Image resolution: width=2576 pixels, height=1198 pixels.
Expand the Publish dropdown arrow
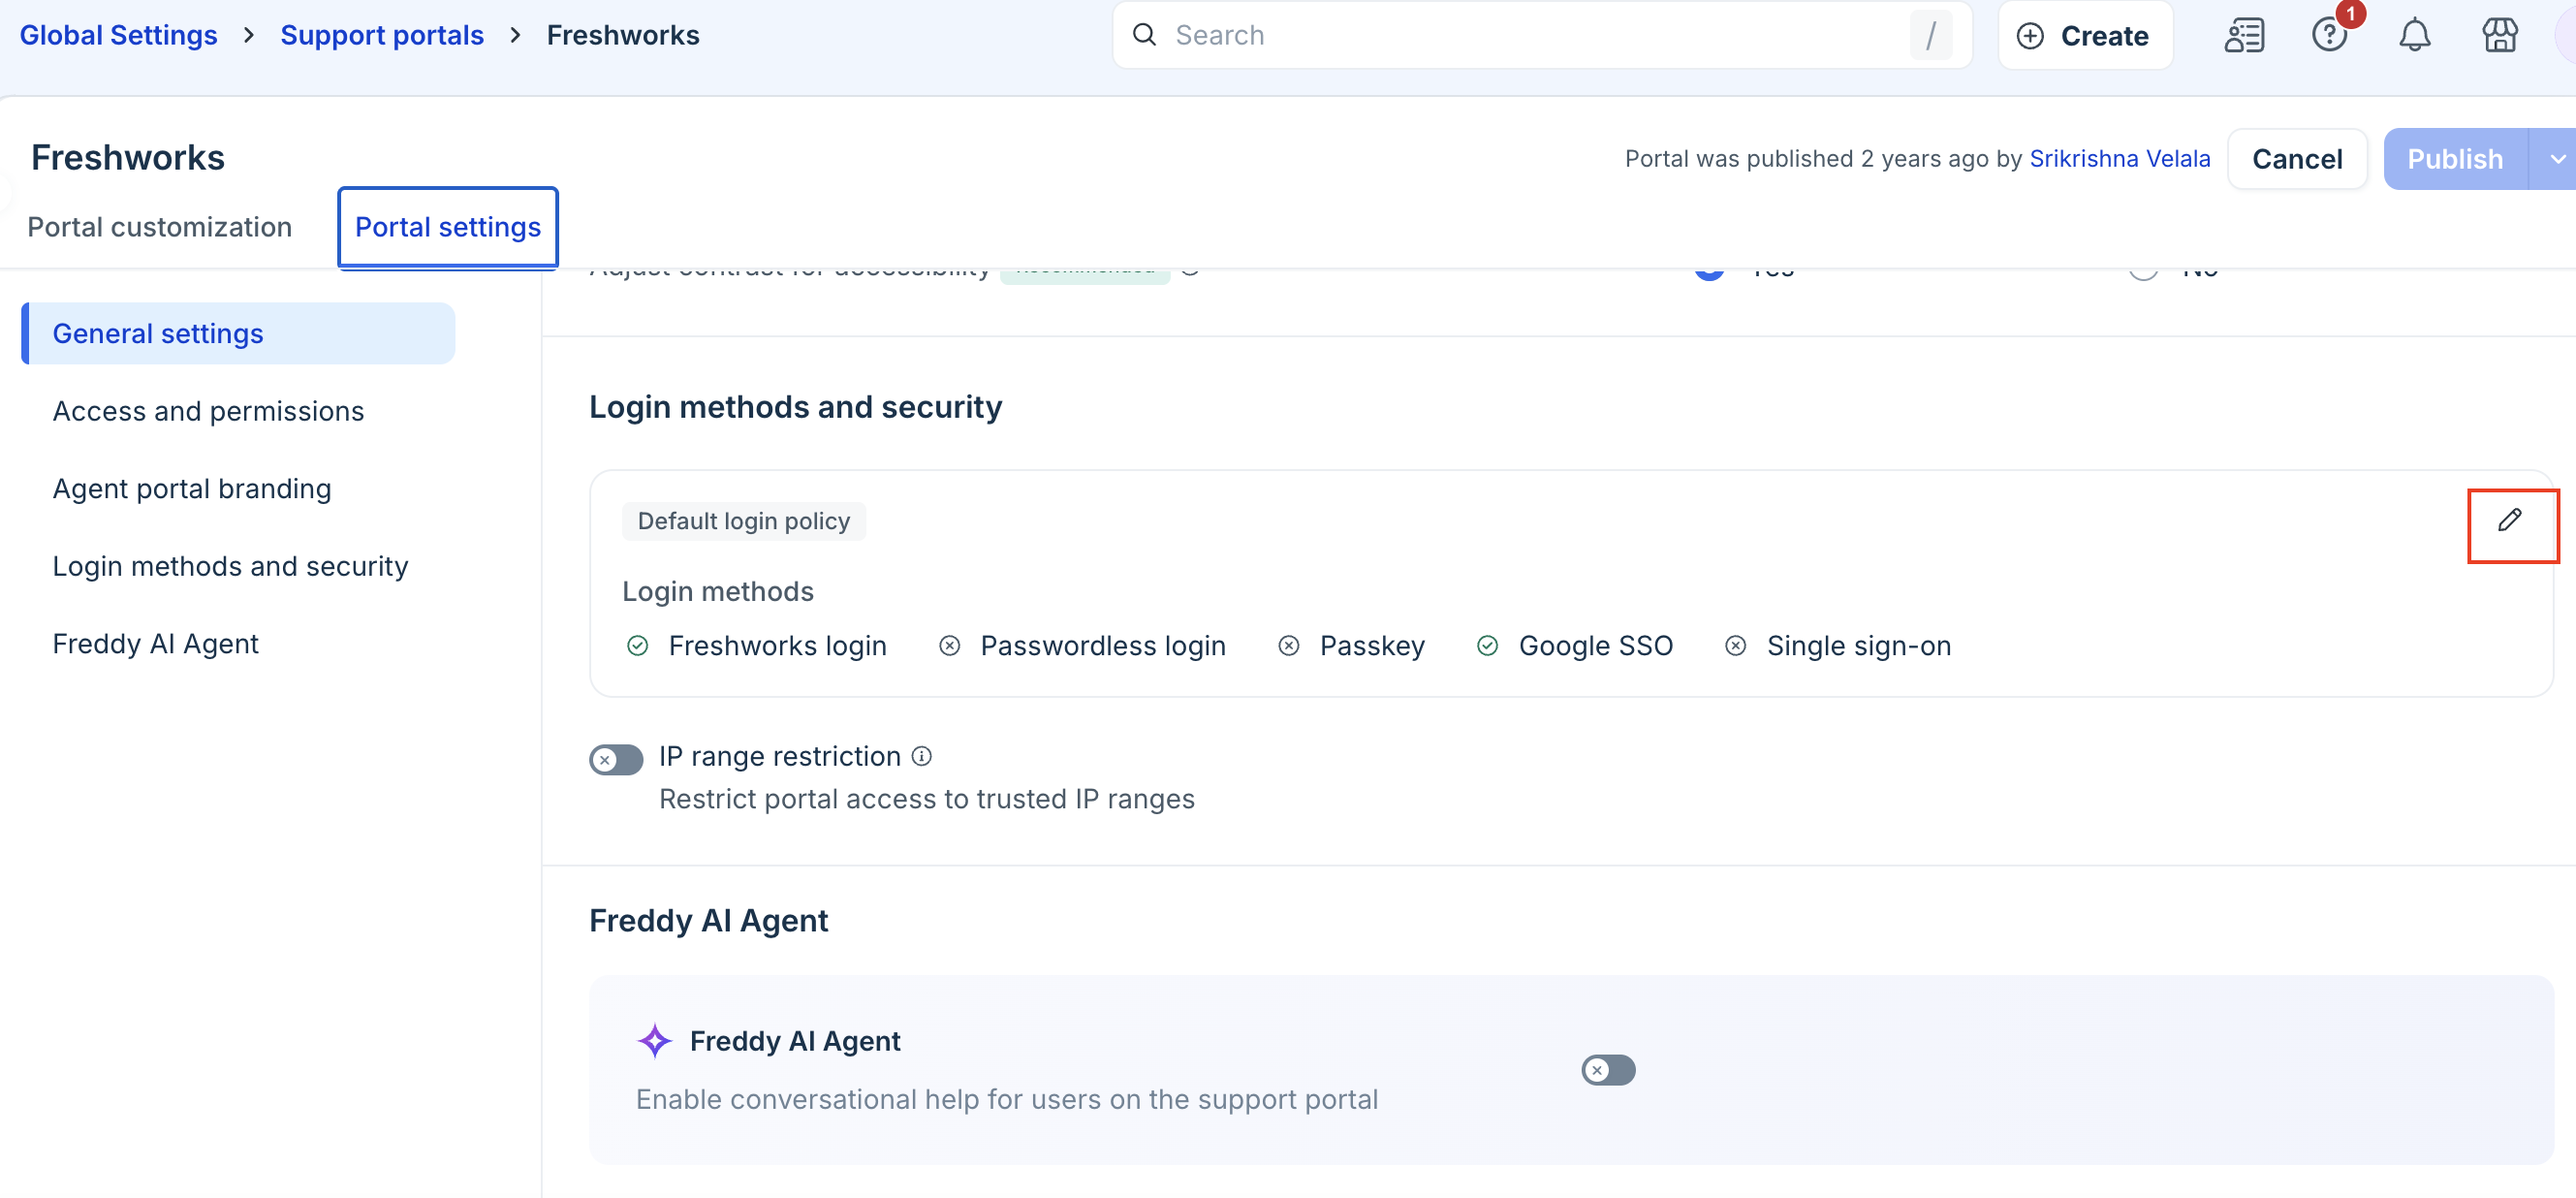click(2557, 159)
